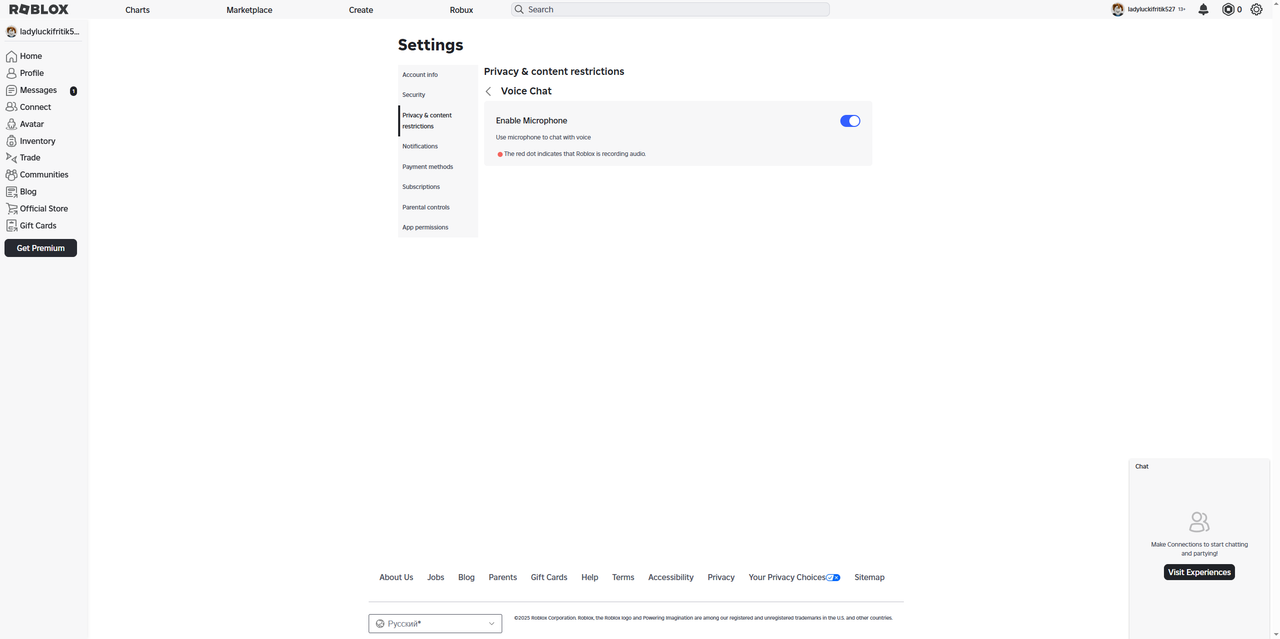Click the Get Premium button
Viewport: 1280px width, 639px height.
[x=41, y=248]
